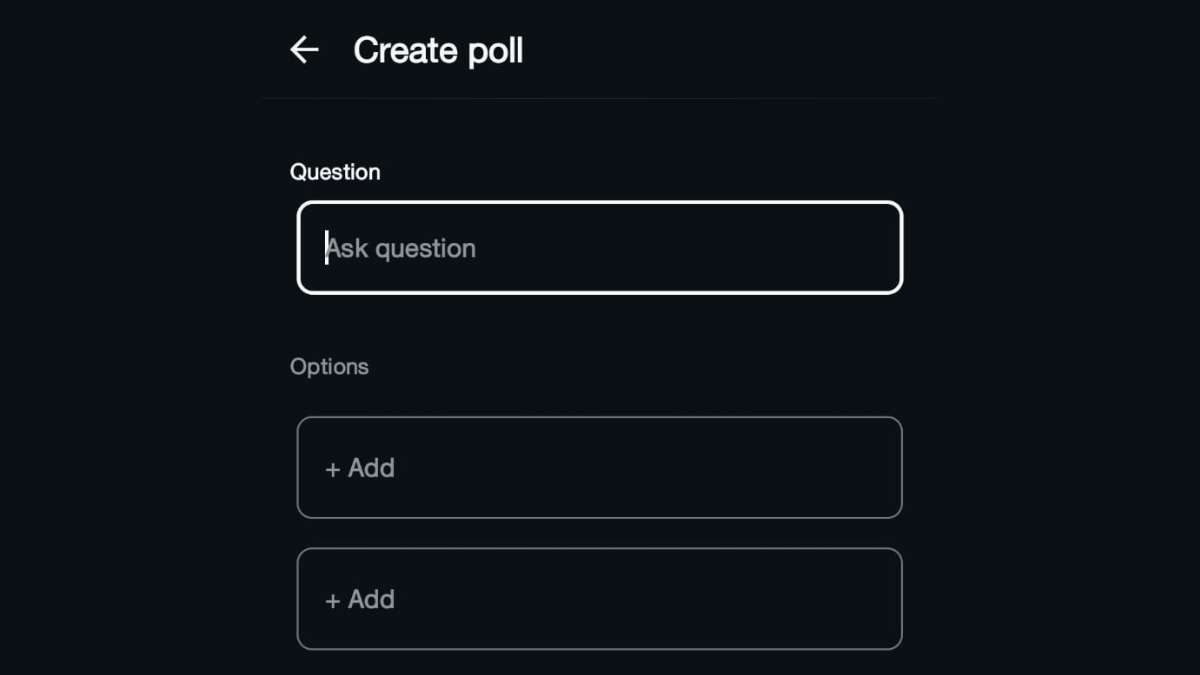Screen dimensions: 1200x675
Task: Add the second poll option
Action: pyautogui.click(x=600, y=599)
